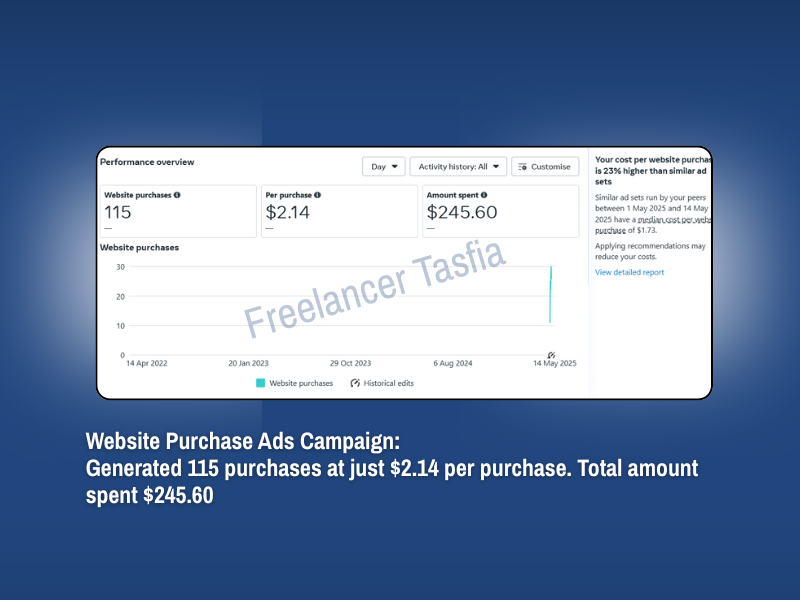
Task: Click the Amount spent info icon
Action: pyautogui.click(x=484, y=195)
